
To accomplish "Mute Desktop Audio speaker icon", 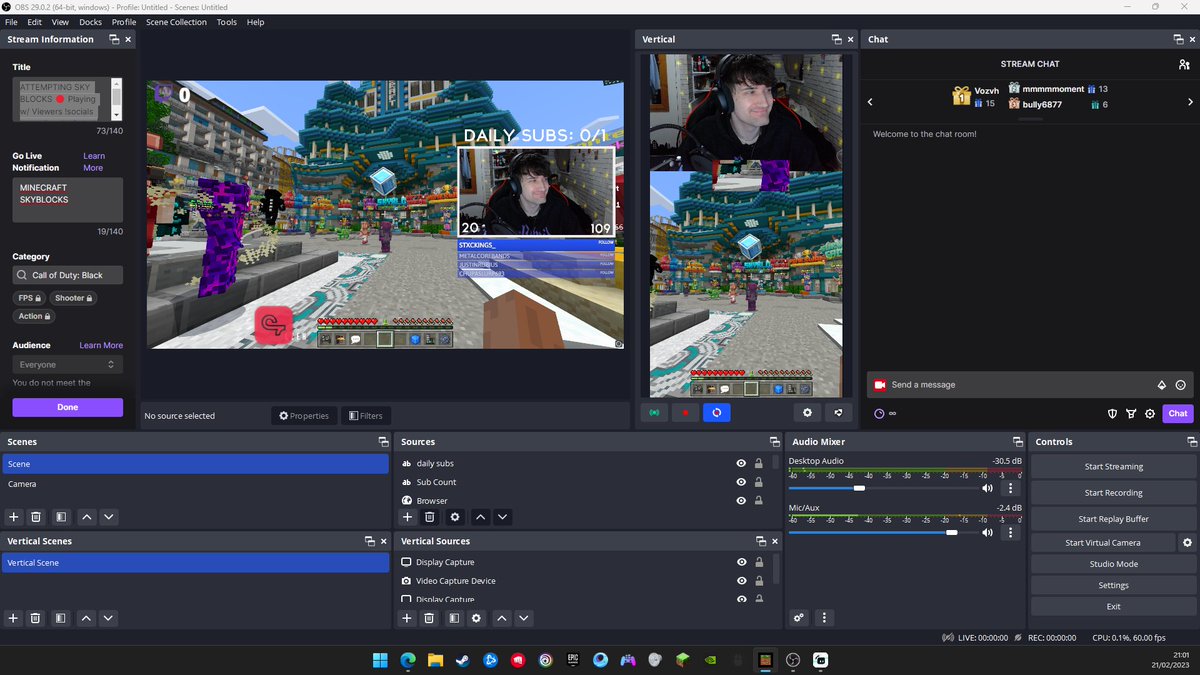I will 987,488.
